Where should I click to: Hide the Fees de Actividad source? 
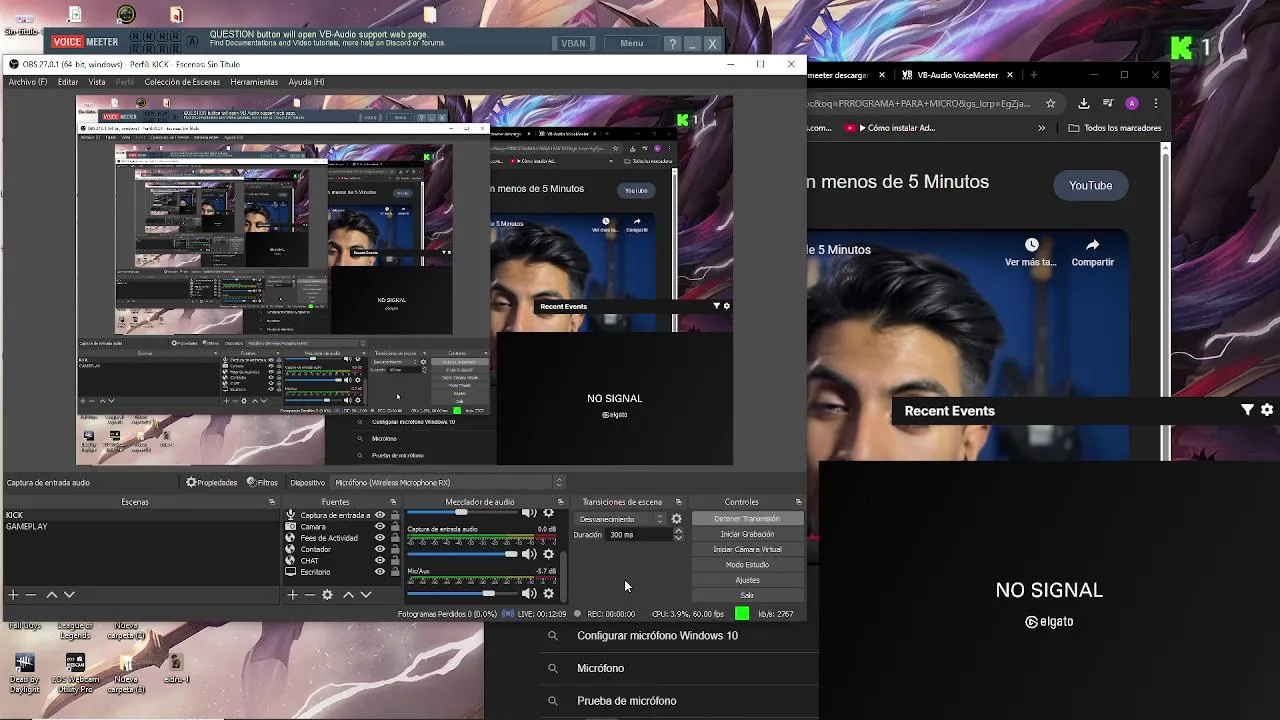click(380, 538)
